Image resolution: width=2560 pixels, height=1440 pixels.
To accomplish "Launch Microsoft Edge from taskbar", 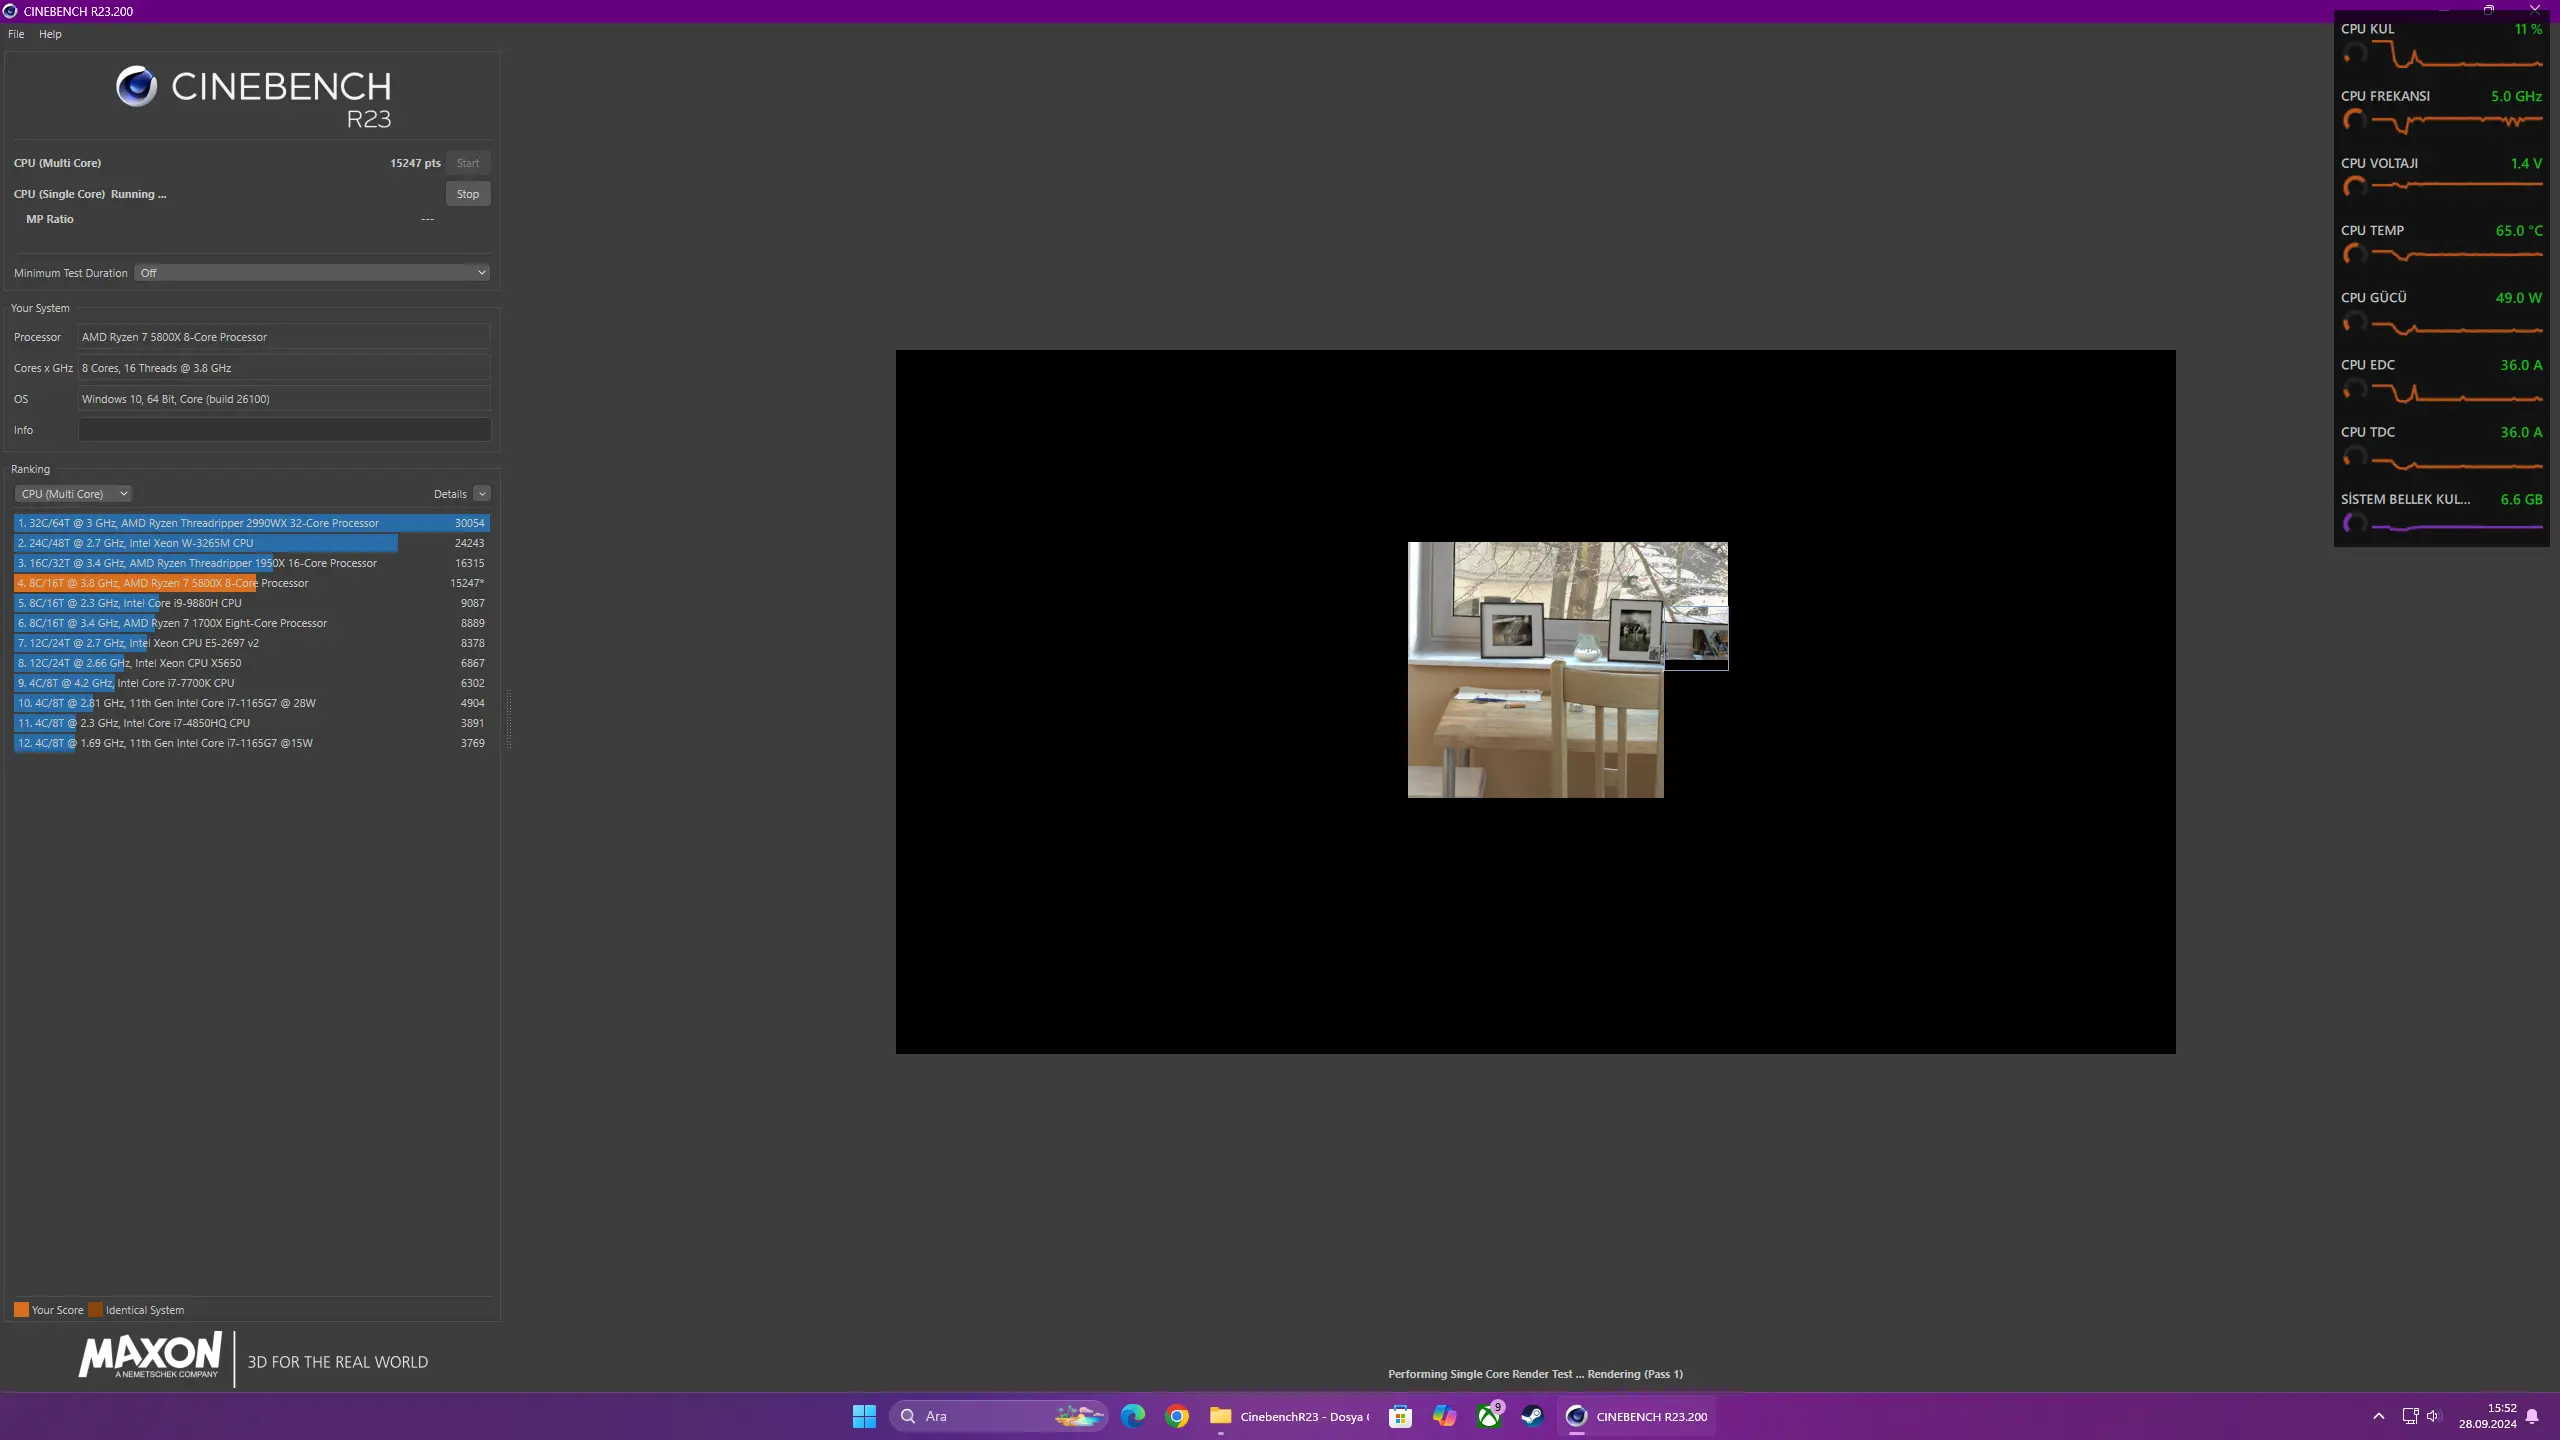I will [x=1133, y=1416].
